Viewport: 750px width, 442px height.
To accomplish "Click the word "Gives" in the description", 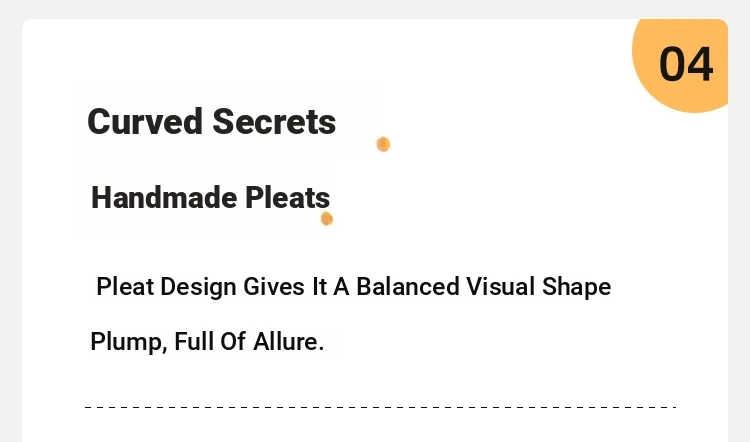I will click(274, 287).
